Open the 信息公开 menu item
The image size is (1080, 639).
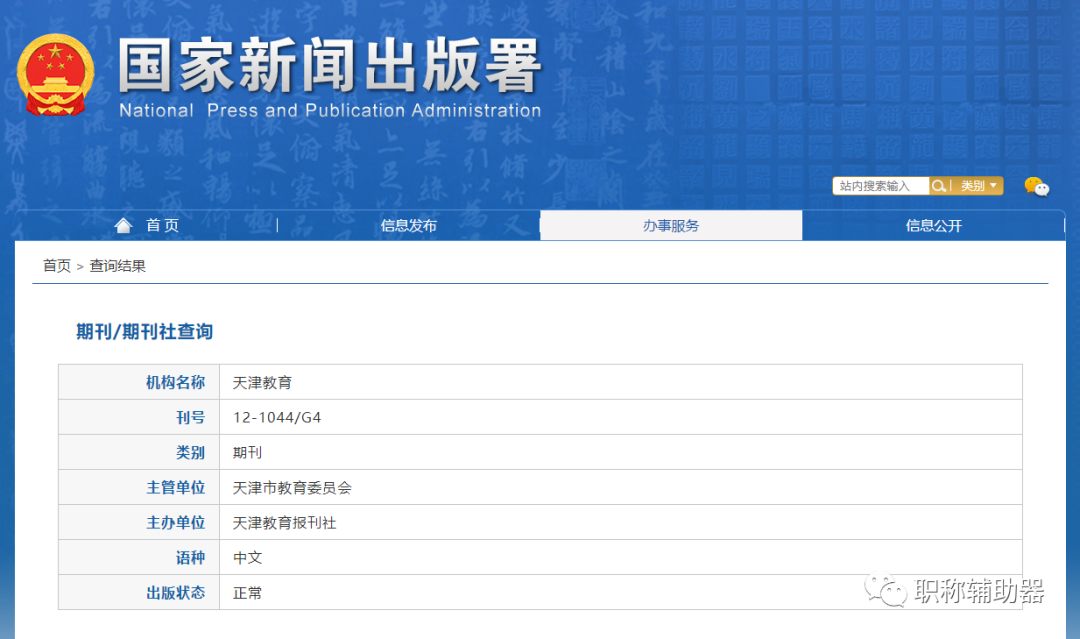tap(932, 225)
